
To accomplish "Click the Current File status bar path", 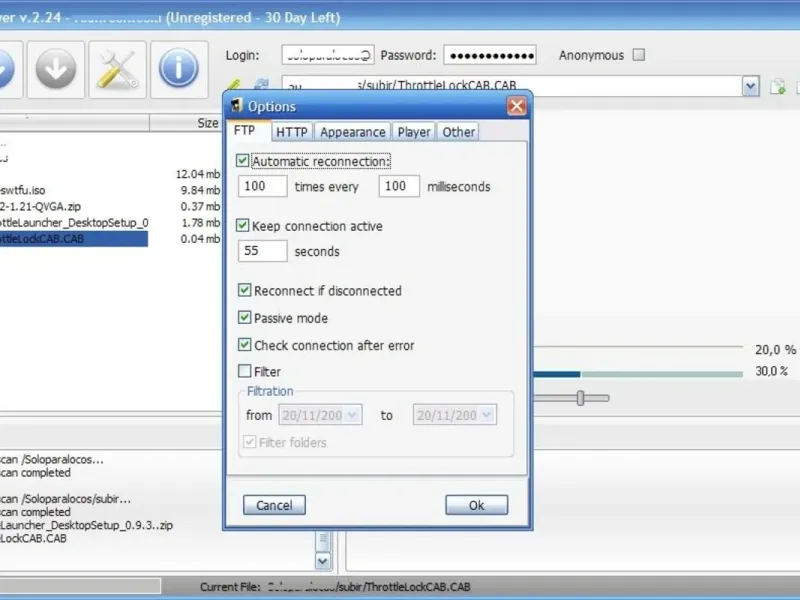I will pyautogui.click(x=369, y=587).
